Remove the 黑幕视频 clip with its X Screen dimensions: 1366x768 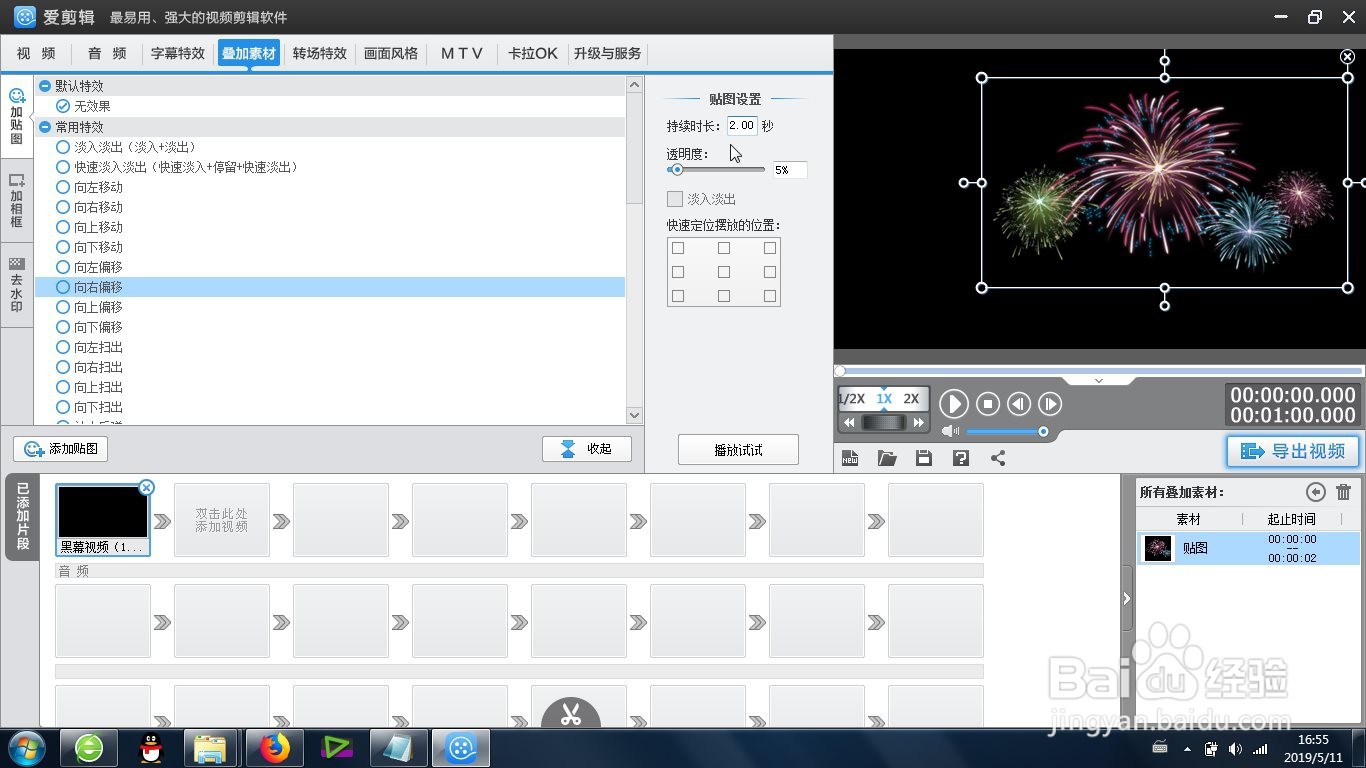click(x=146, y=488)
